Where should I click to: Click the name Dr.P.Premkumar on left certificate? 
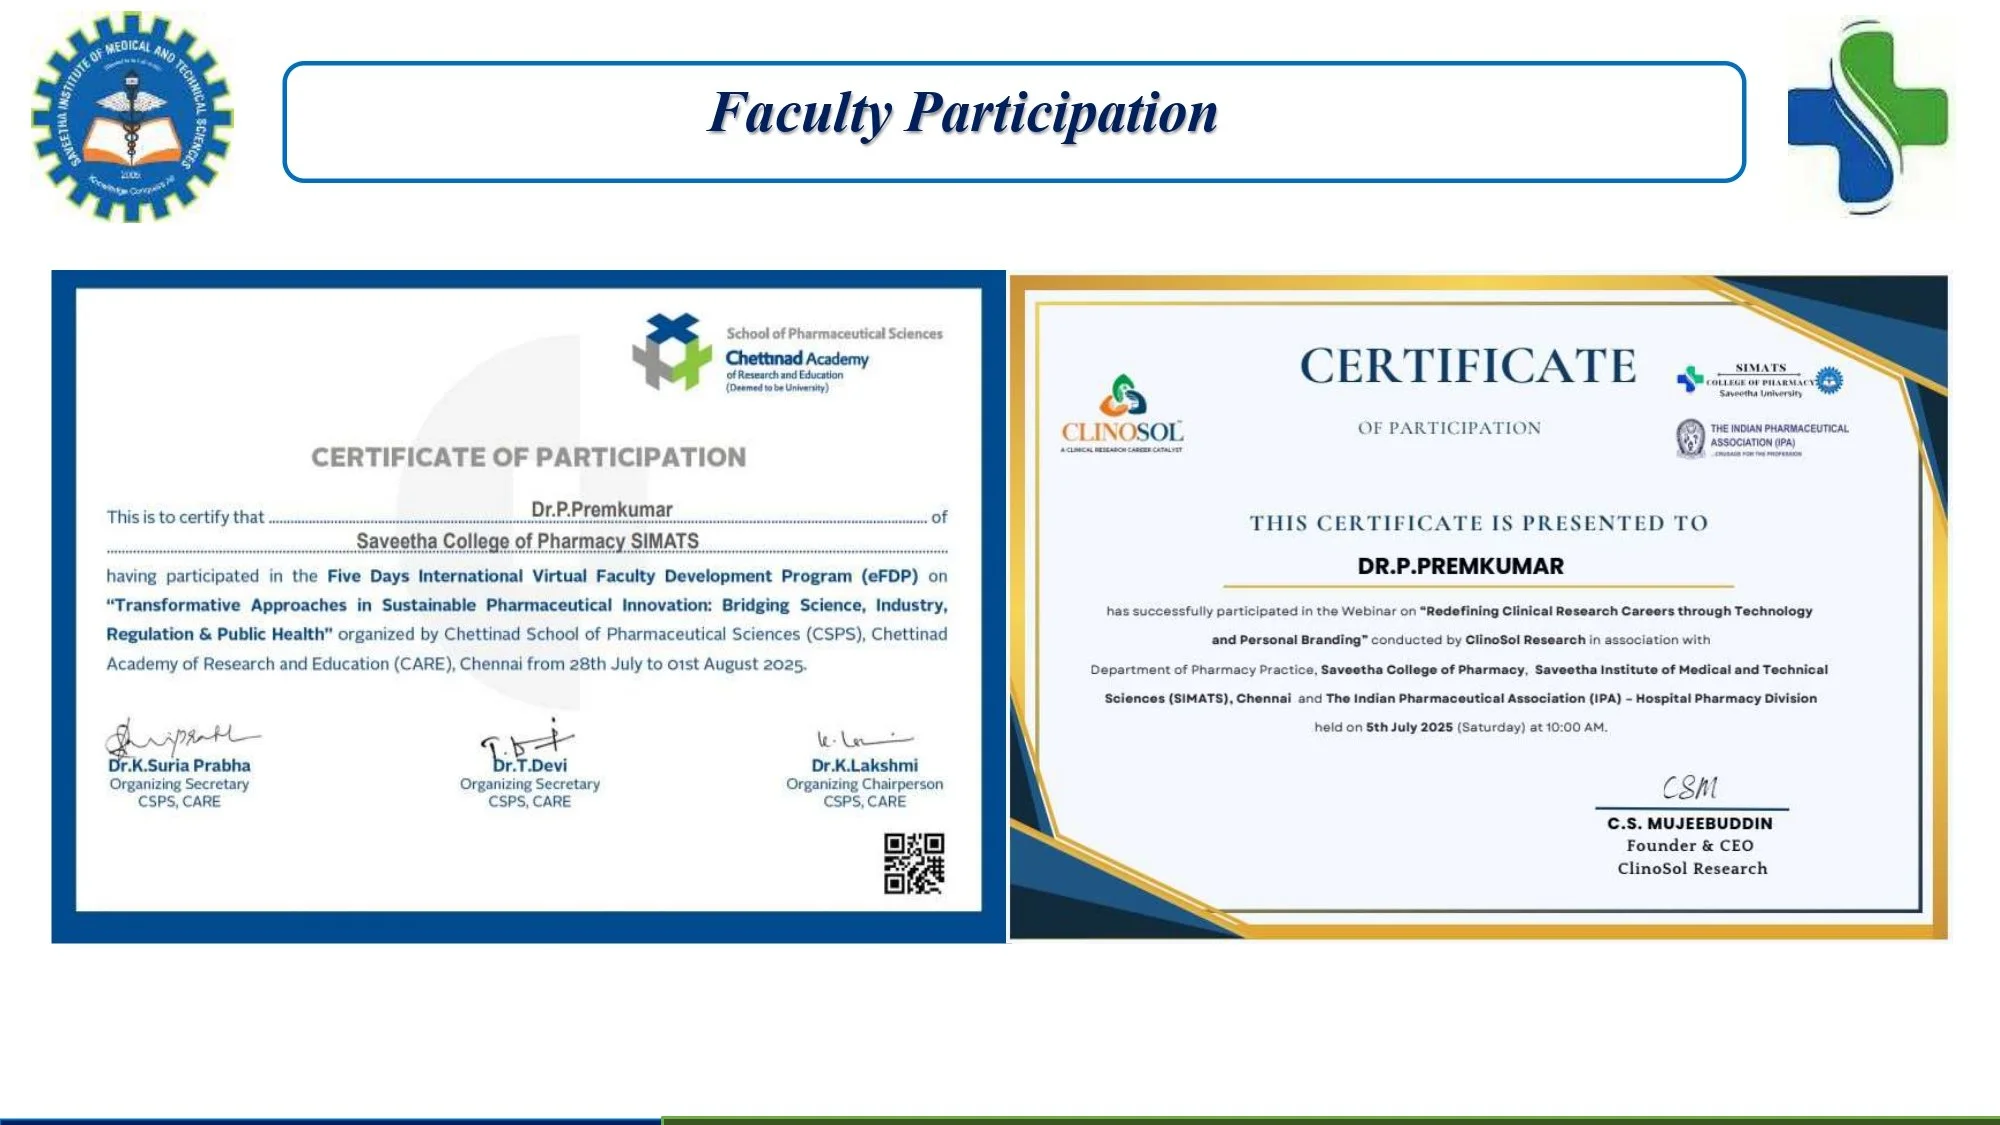601,509
